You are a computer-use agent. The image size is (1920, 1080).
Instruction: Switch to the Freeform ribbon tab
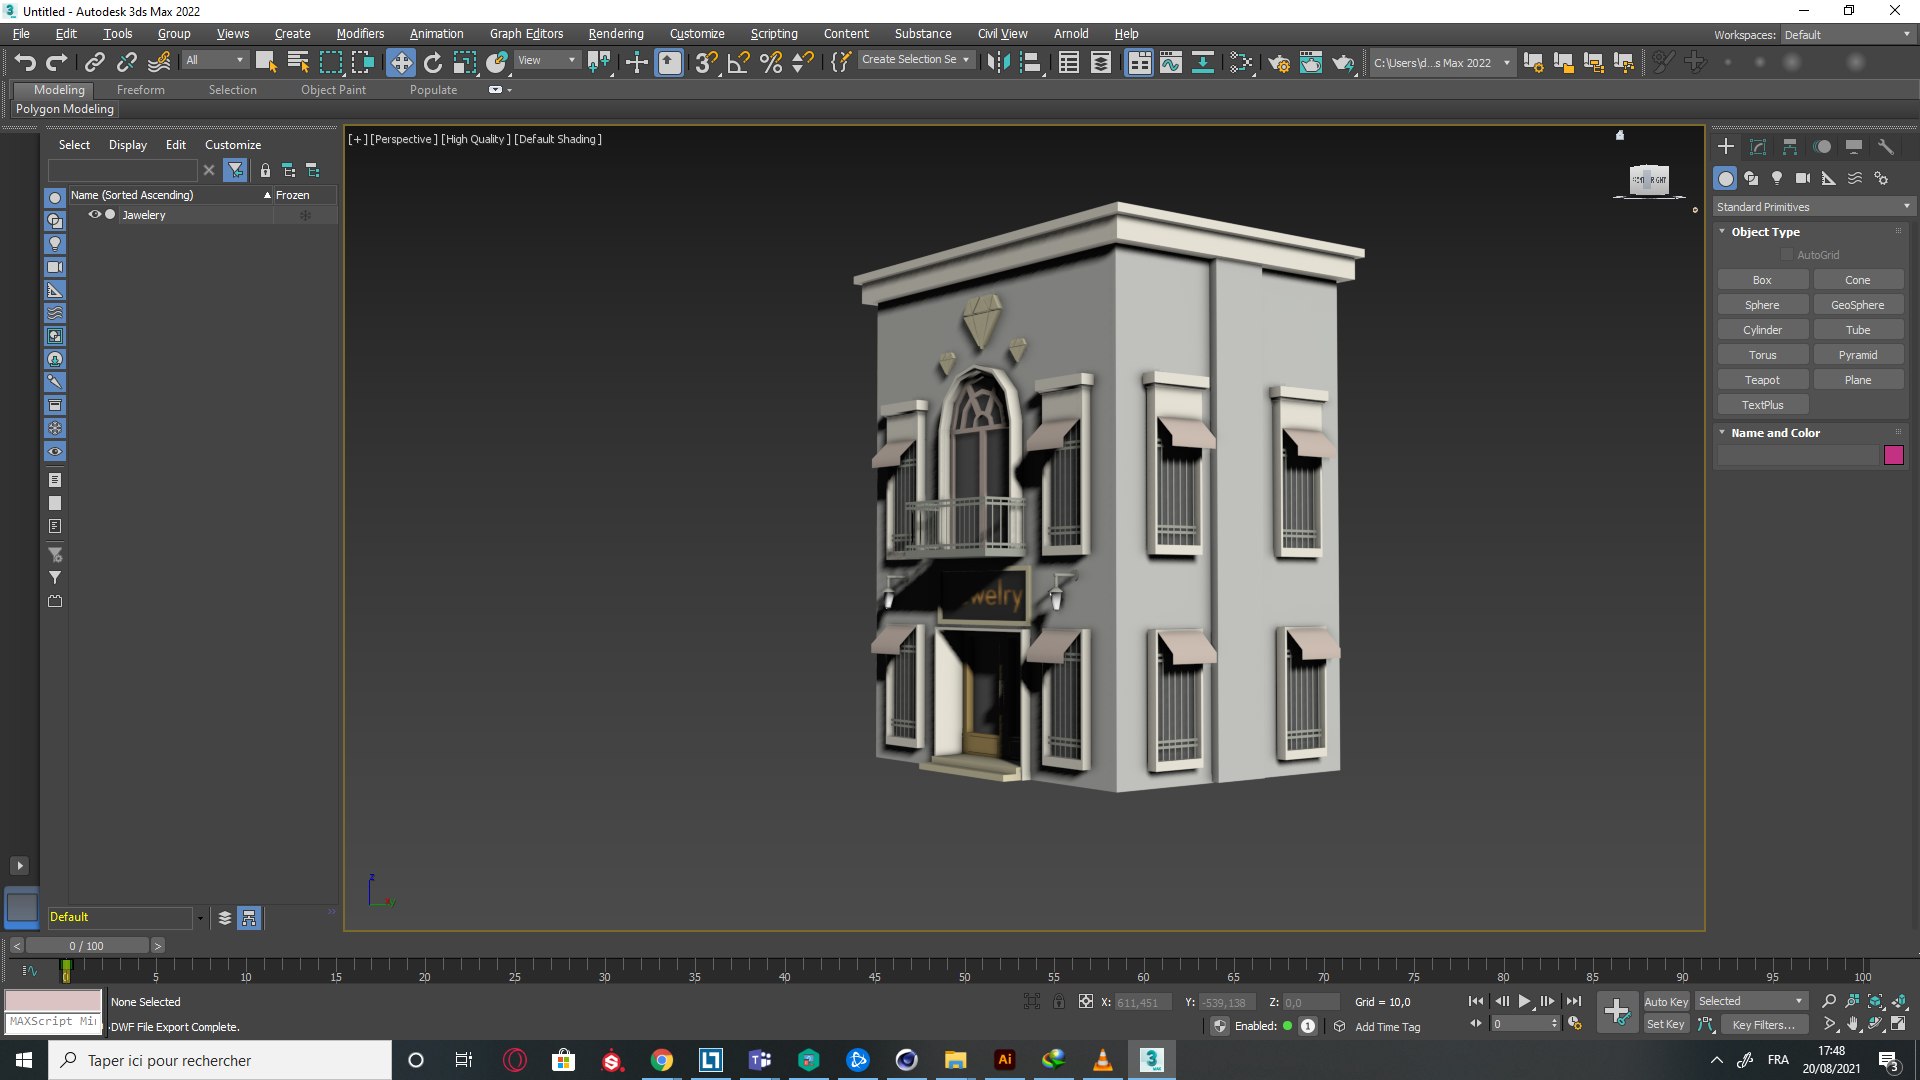[x=140, y=90]
